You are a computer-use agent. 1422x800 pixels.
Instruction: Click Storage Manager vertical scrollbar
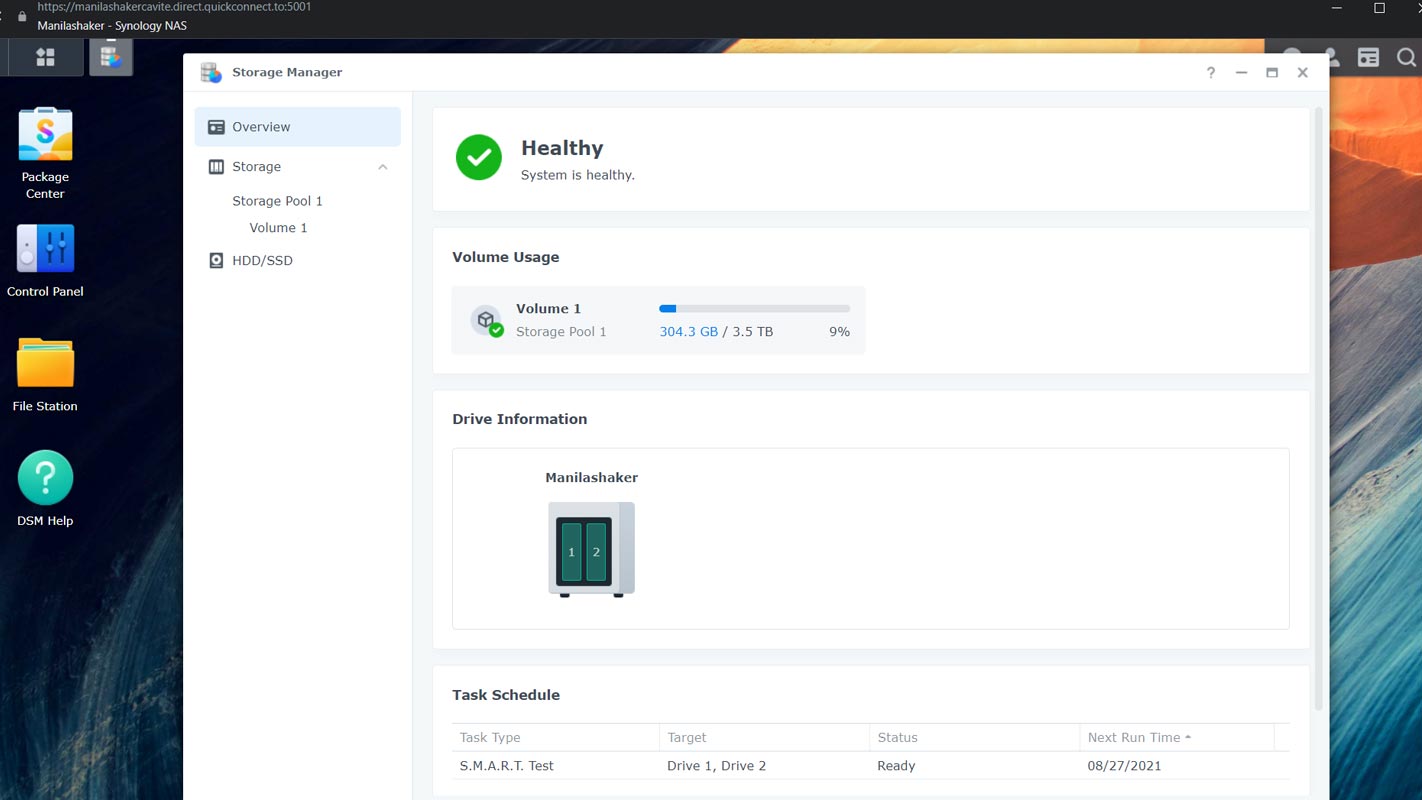point(1318,410)
